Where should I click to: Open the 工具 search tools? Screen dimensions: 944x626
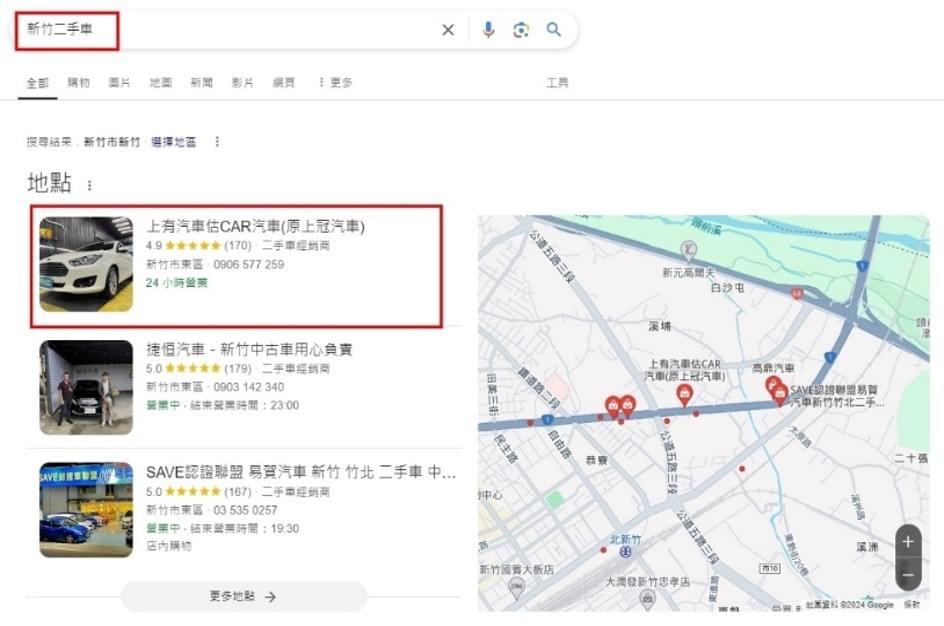[x=557, y=82]
